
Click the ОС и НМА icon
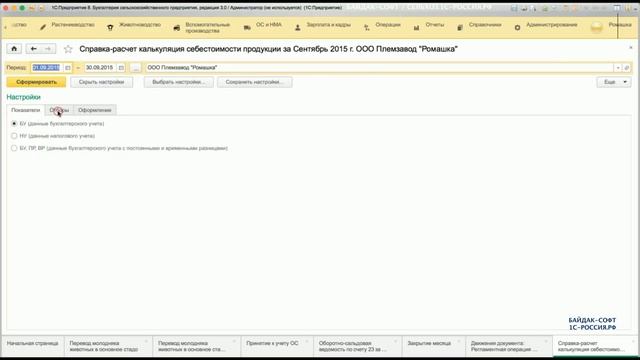click(x=247, y=27)
